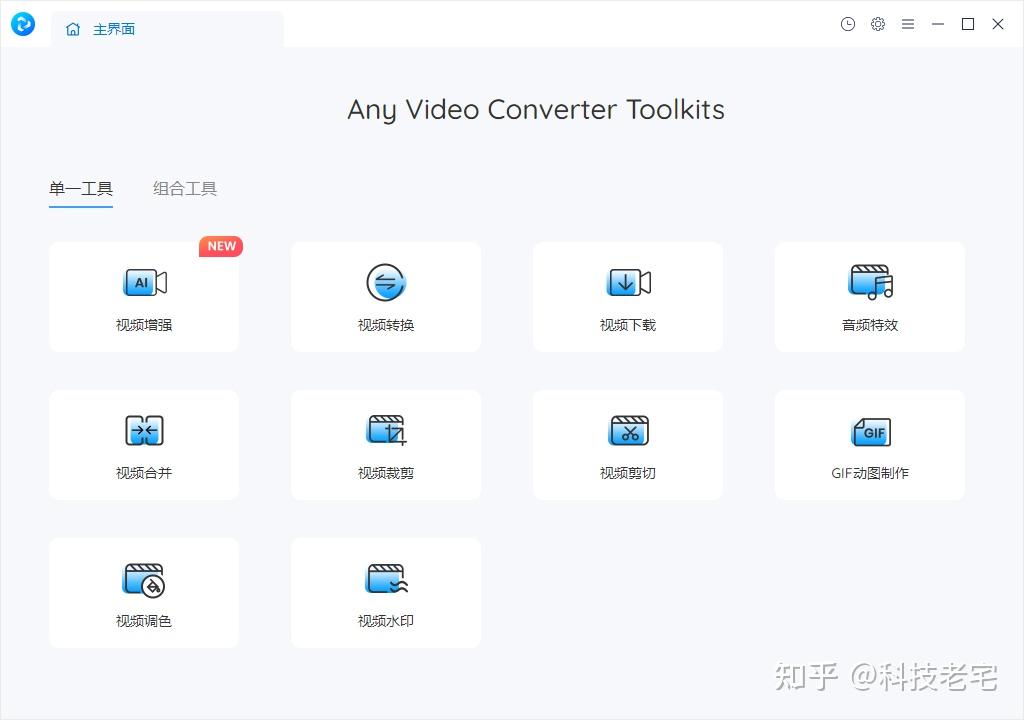Open the 音频特效 audio effects tool
The image size is (1024, 720).
click(869, 296)
